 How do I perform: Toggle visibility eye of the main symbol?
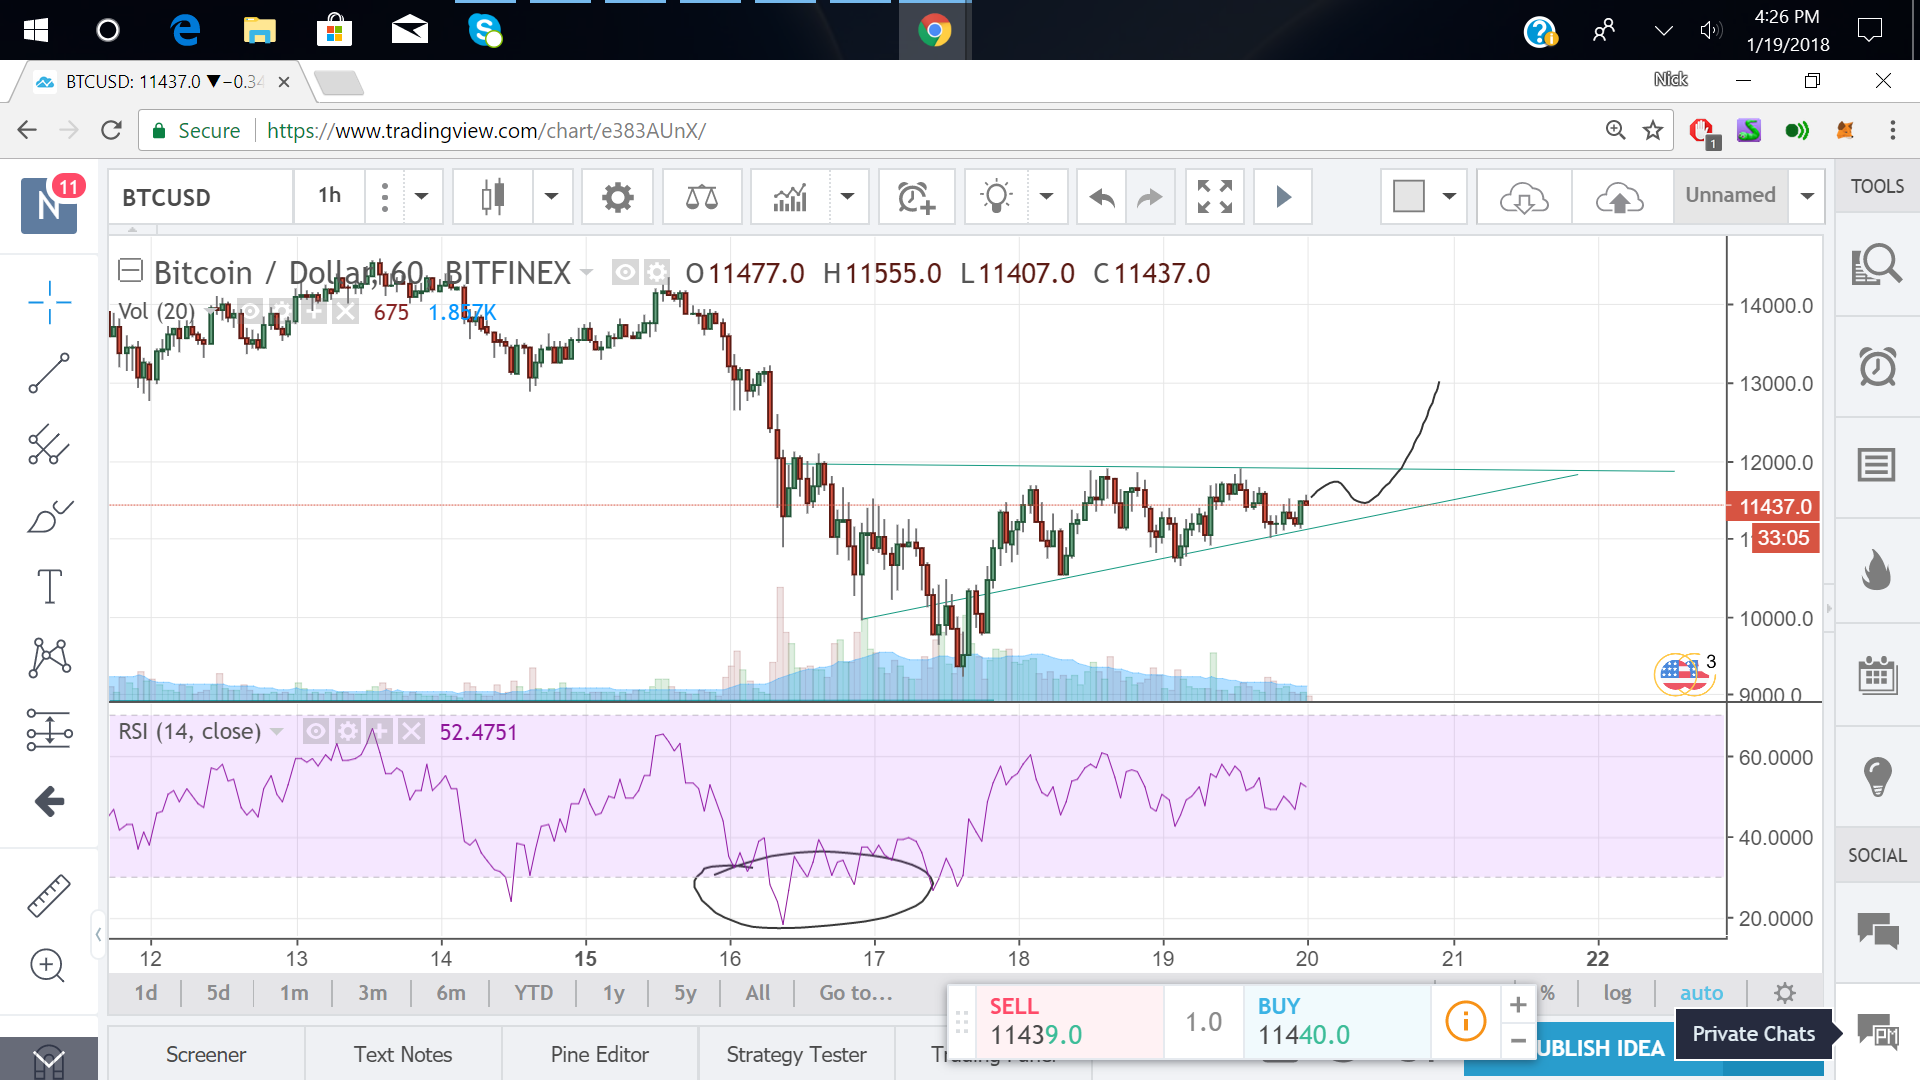[625, 272]
